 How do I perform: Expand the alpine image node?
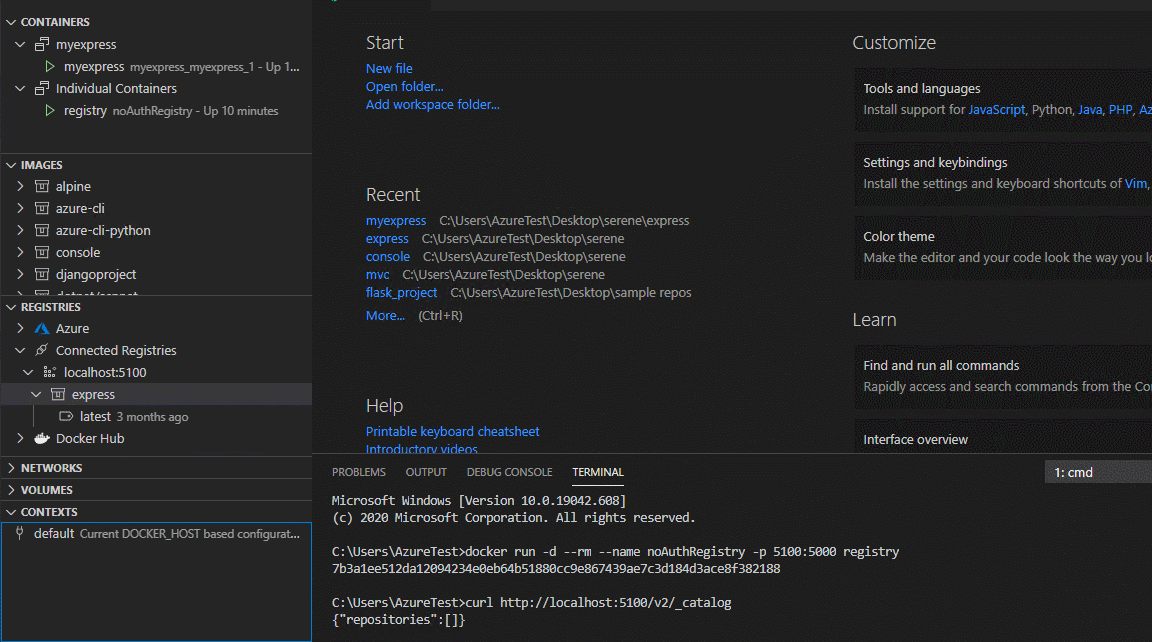(21, 187)
